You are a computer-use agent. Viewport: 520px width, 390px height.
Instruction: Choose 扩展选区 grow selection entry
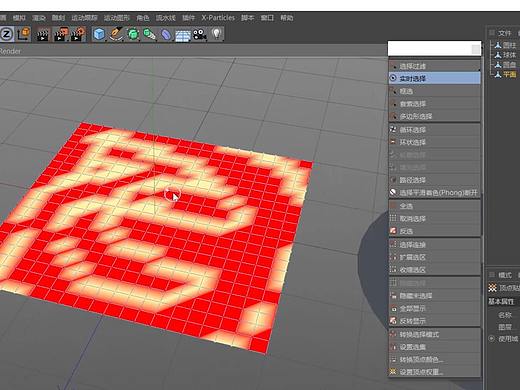pos(435,257)
